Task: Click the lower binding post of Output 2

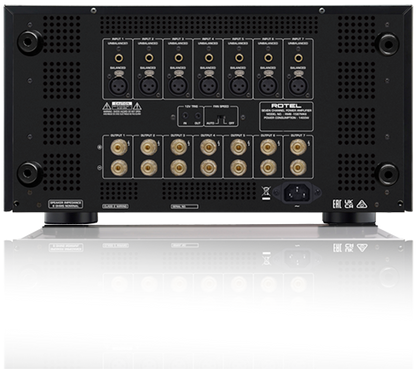Action: click(x=149, y=167)
